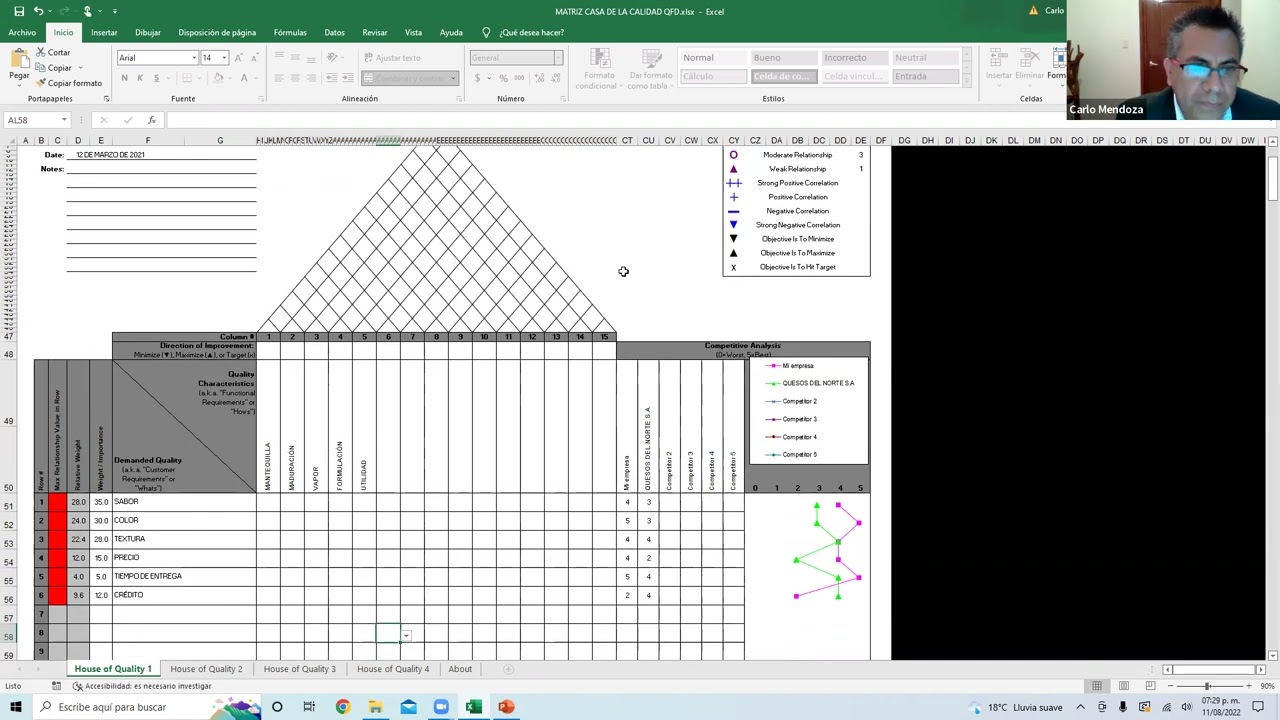Align text to middle vertically

pos(295,58)
